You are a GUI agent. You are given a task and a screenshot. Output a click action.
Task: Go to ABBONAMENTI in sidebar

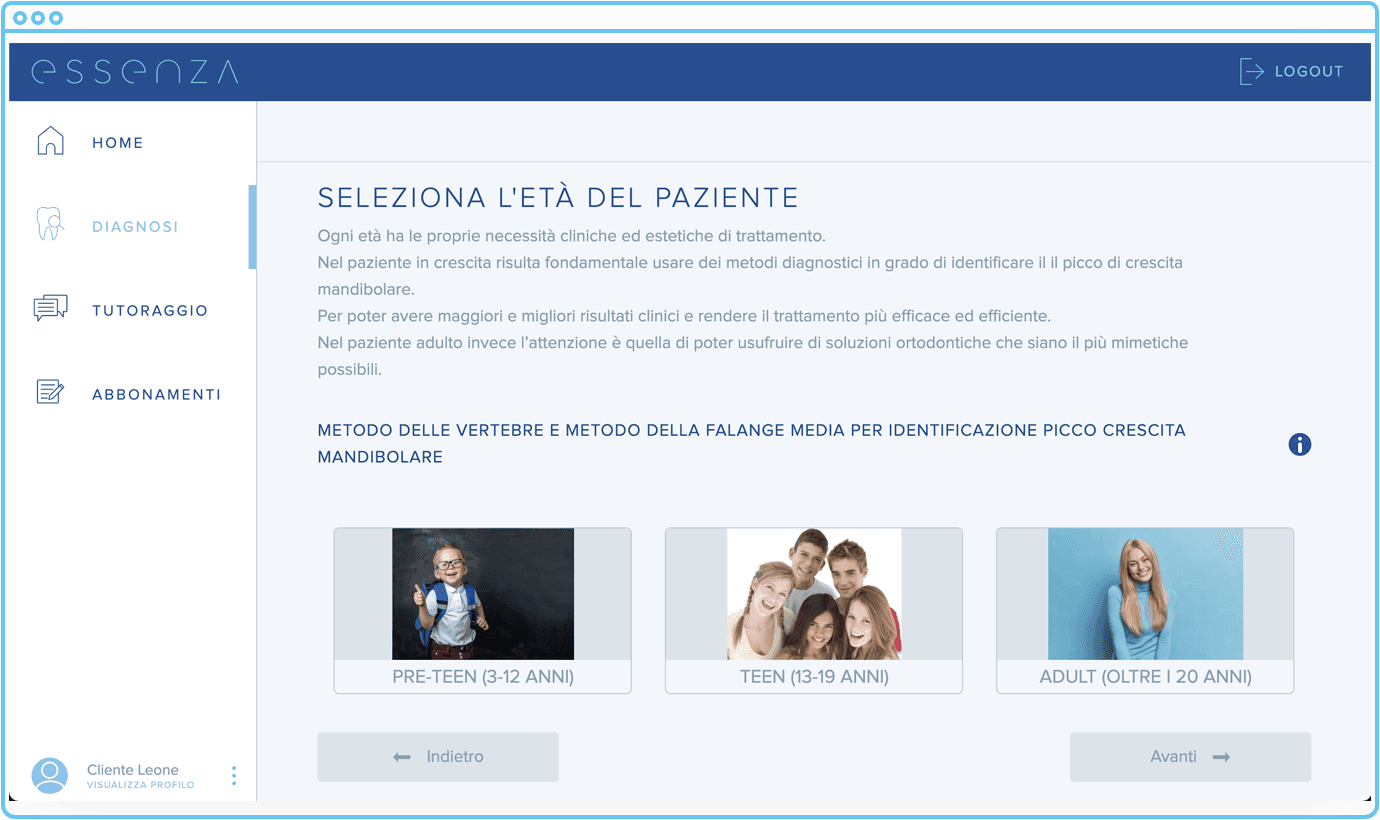point(157,395)
